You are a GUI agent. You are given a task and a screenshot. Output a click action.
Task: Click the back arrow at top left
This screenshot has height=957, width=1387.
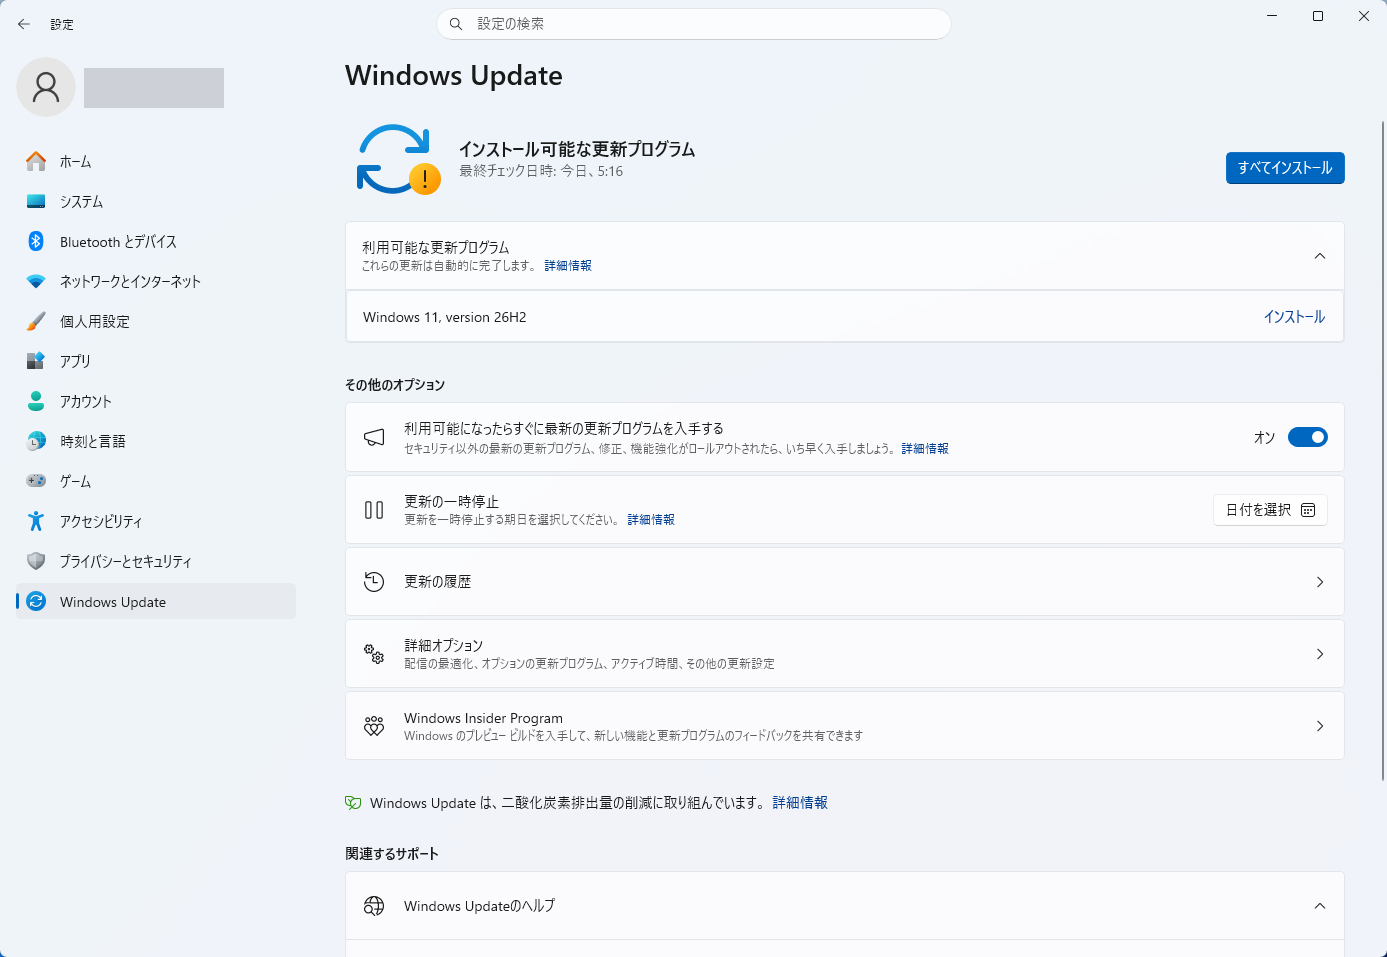tap(24, 24)
